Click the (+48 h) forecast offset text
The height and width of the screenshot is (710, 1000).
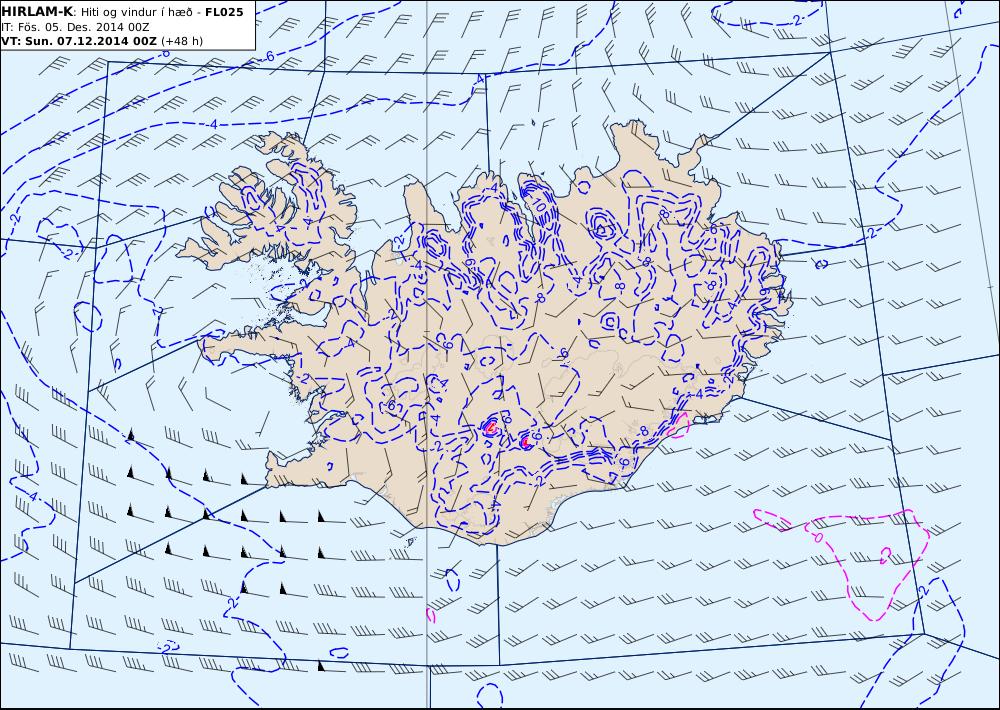click(182, 41)
